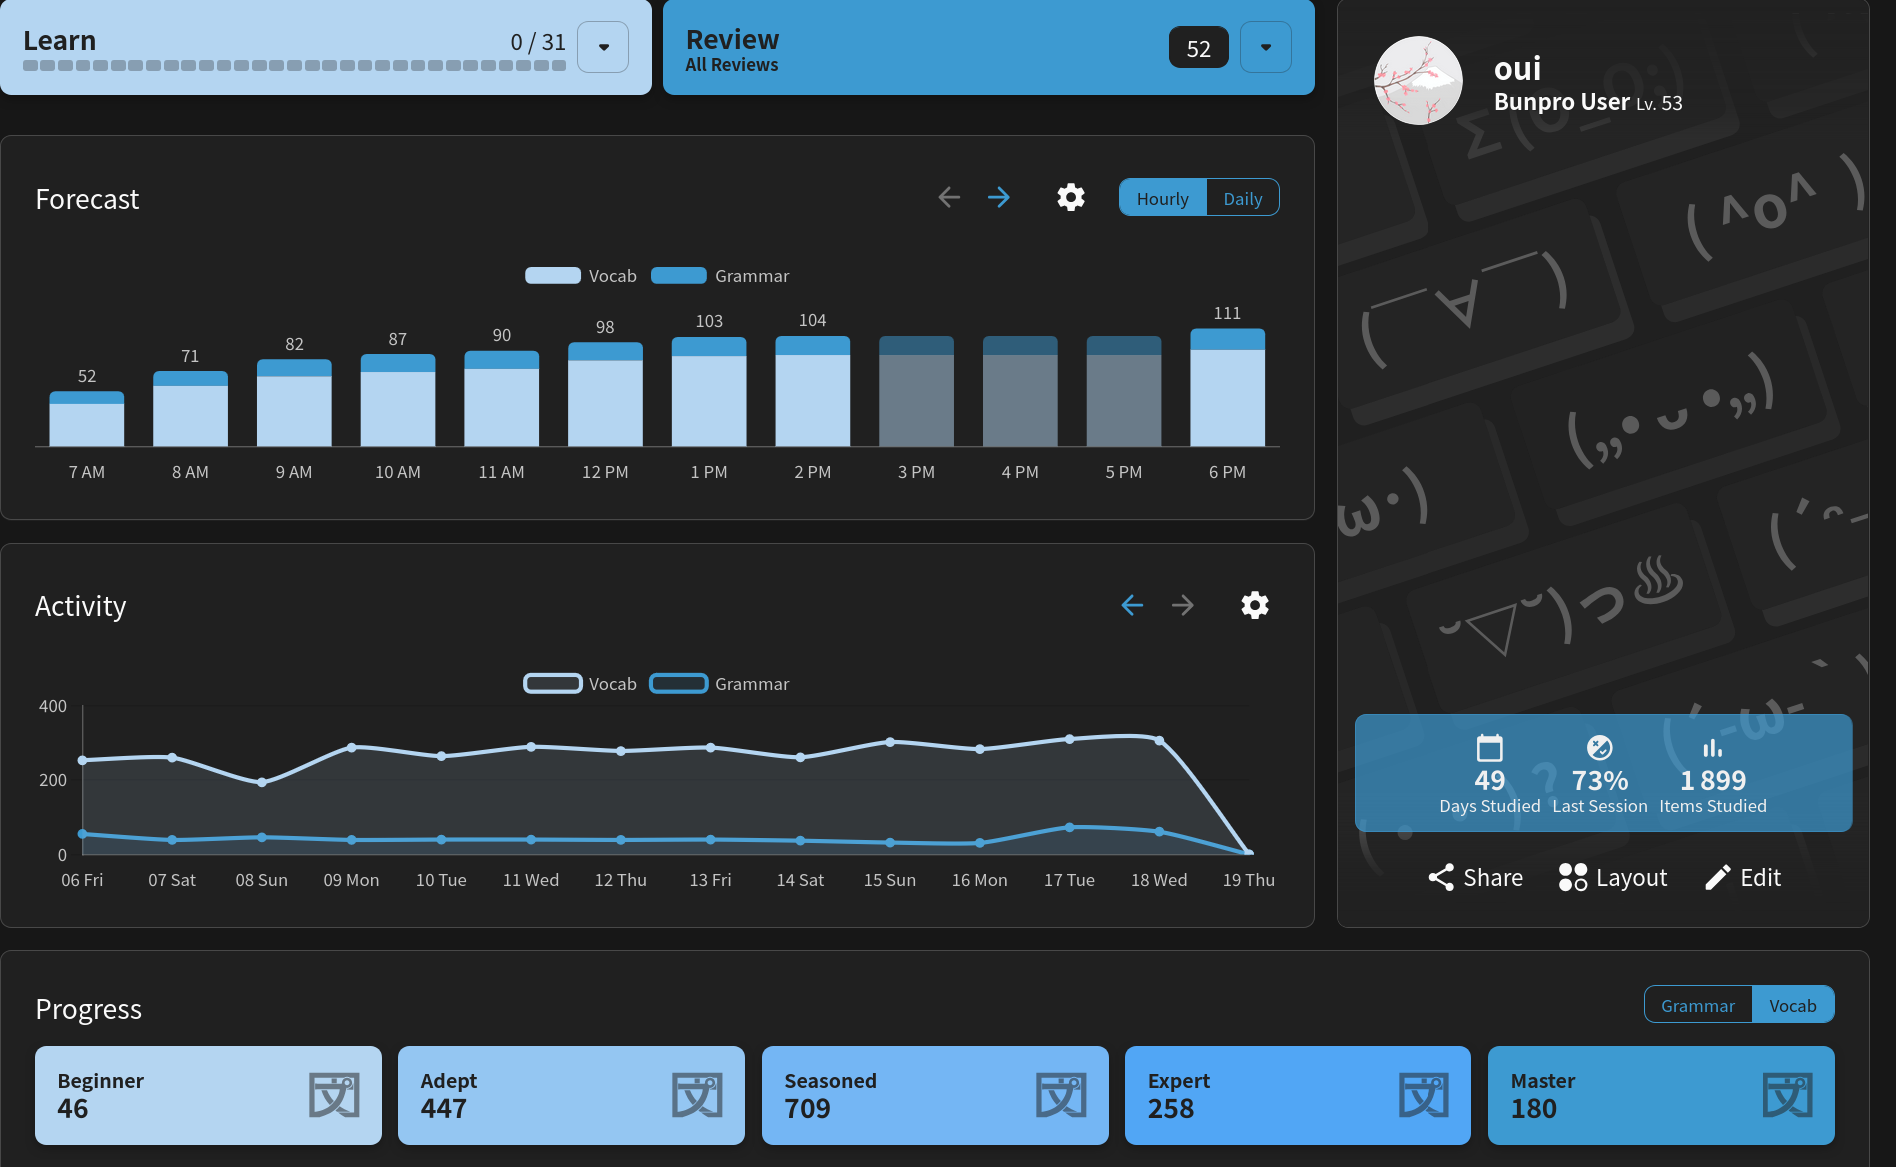Click the Days Studied calendar icon

click(1489, 748)
